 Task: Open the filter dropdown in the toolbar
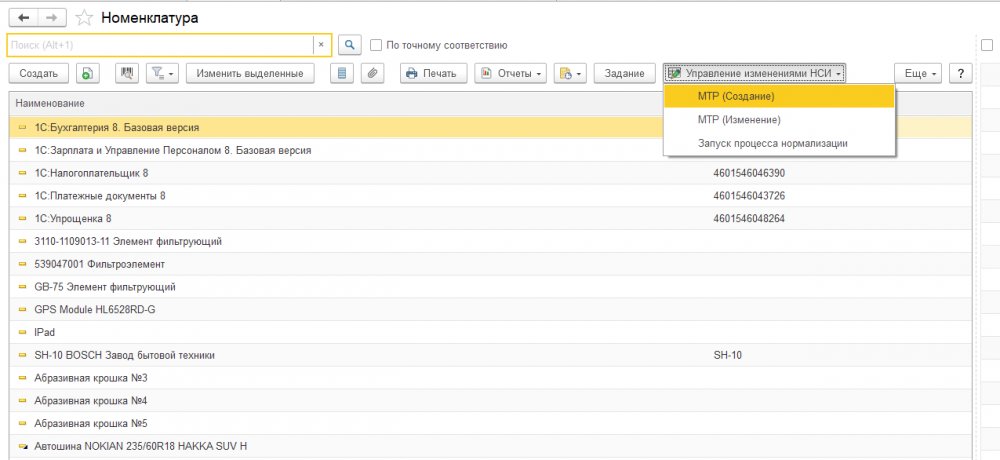tap(162, 73)
